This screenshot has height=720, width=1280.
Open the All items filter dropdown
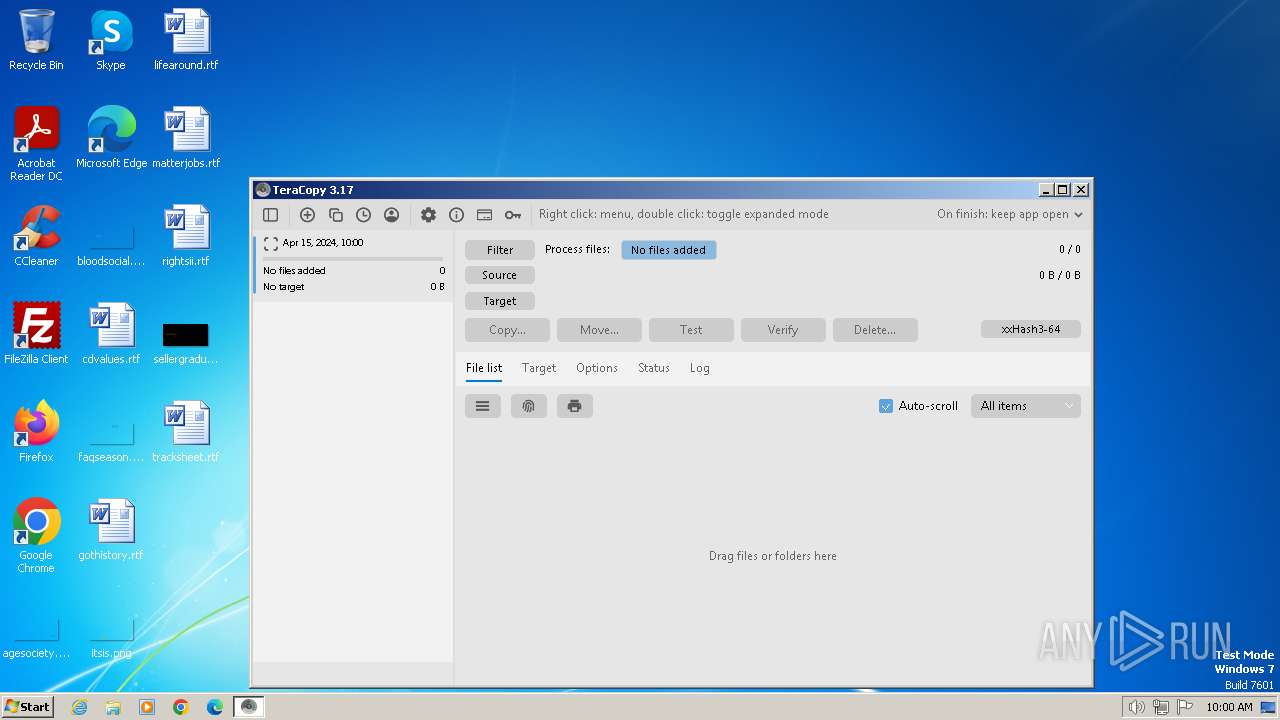[1025, 406]
